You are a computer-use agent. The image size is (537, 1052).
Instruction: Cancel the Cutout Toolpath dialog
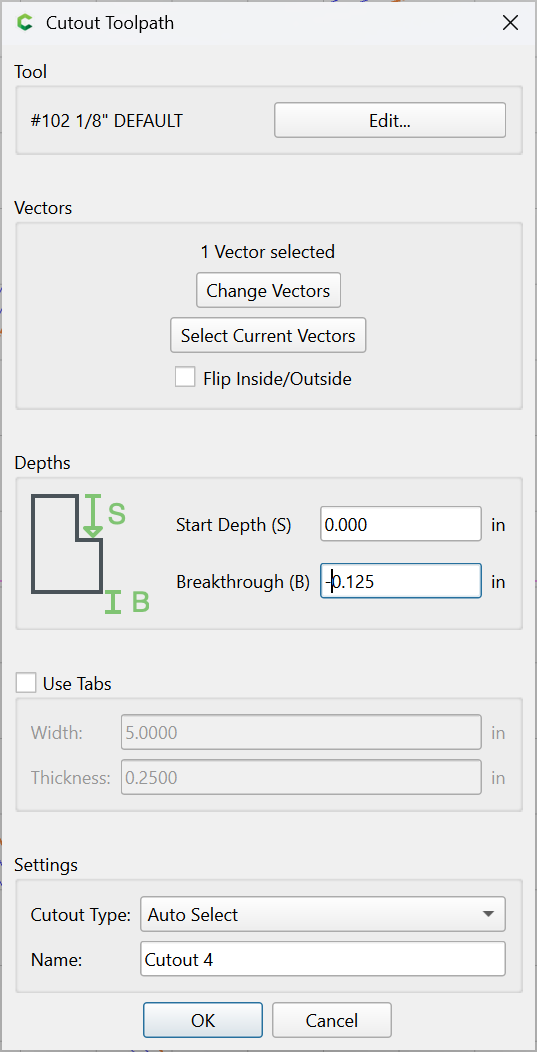[x=332, y=1020]
